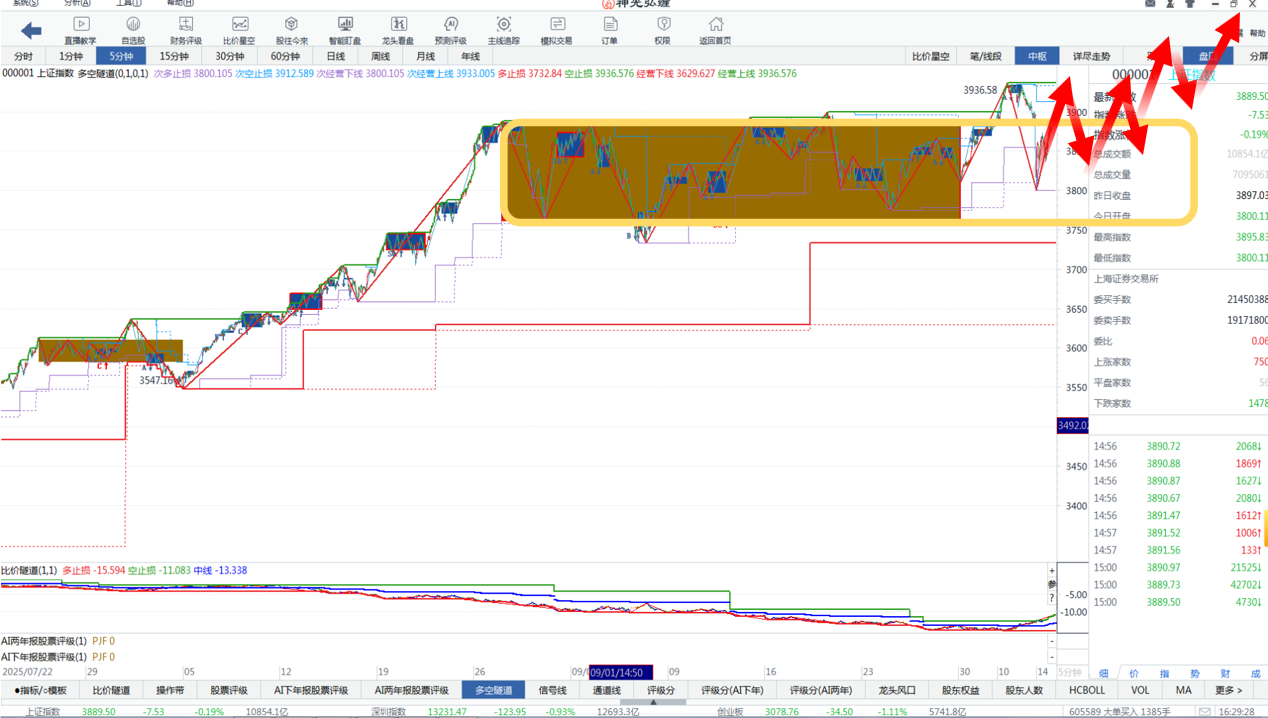This screenshot has height=718, width=1268.
Task: Click the 信号线 indicator button
Action: coord(552,690)
